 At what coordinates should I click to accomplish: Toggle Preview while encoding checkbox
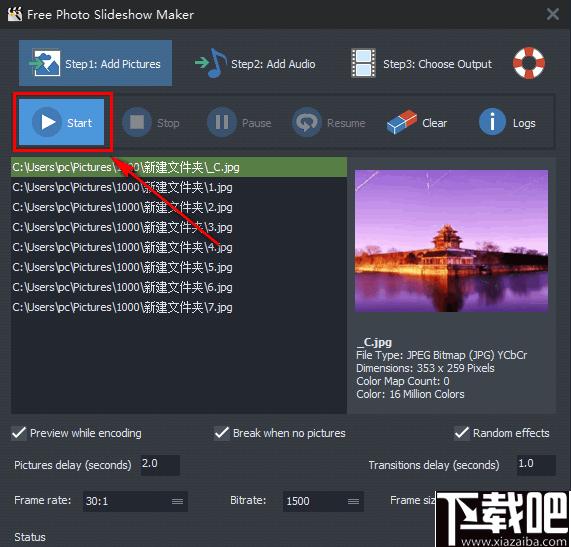pyautogui.click(x=19, y=433)
